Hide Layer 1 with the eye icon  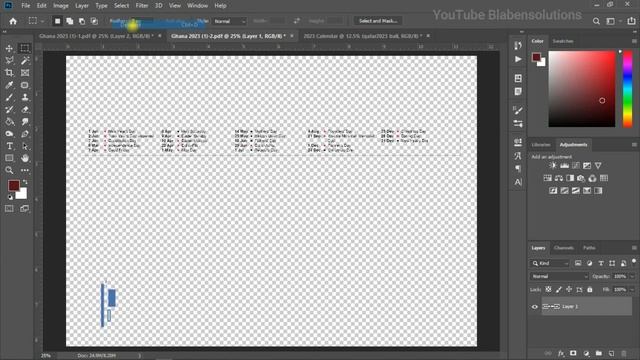(x=535, y=307)
